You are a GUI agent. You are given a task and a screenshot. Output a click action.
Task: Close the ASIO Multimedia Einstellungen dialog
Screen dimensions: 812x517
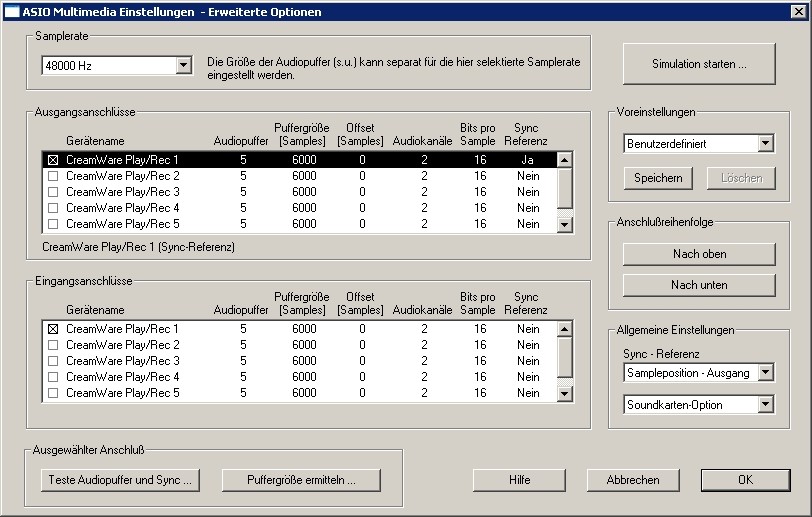pyautogui.click(x=799, y=11)
